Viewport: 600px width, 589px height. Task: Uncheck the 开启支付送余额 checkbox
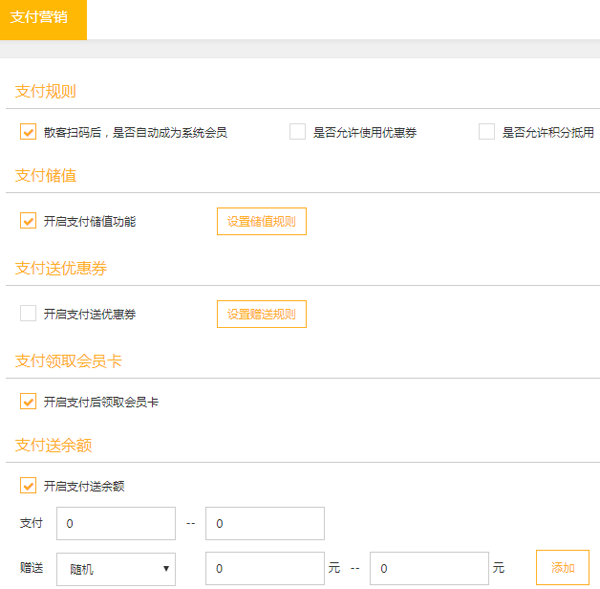point(28,487)
